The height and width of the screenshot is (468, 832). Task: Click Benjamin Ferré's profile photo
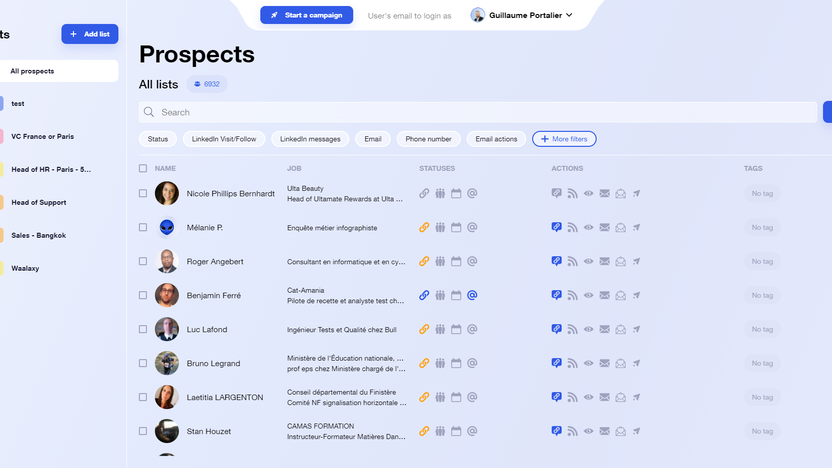pyautogui.click(x=167, y=296)
